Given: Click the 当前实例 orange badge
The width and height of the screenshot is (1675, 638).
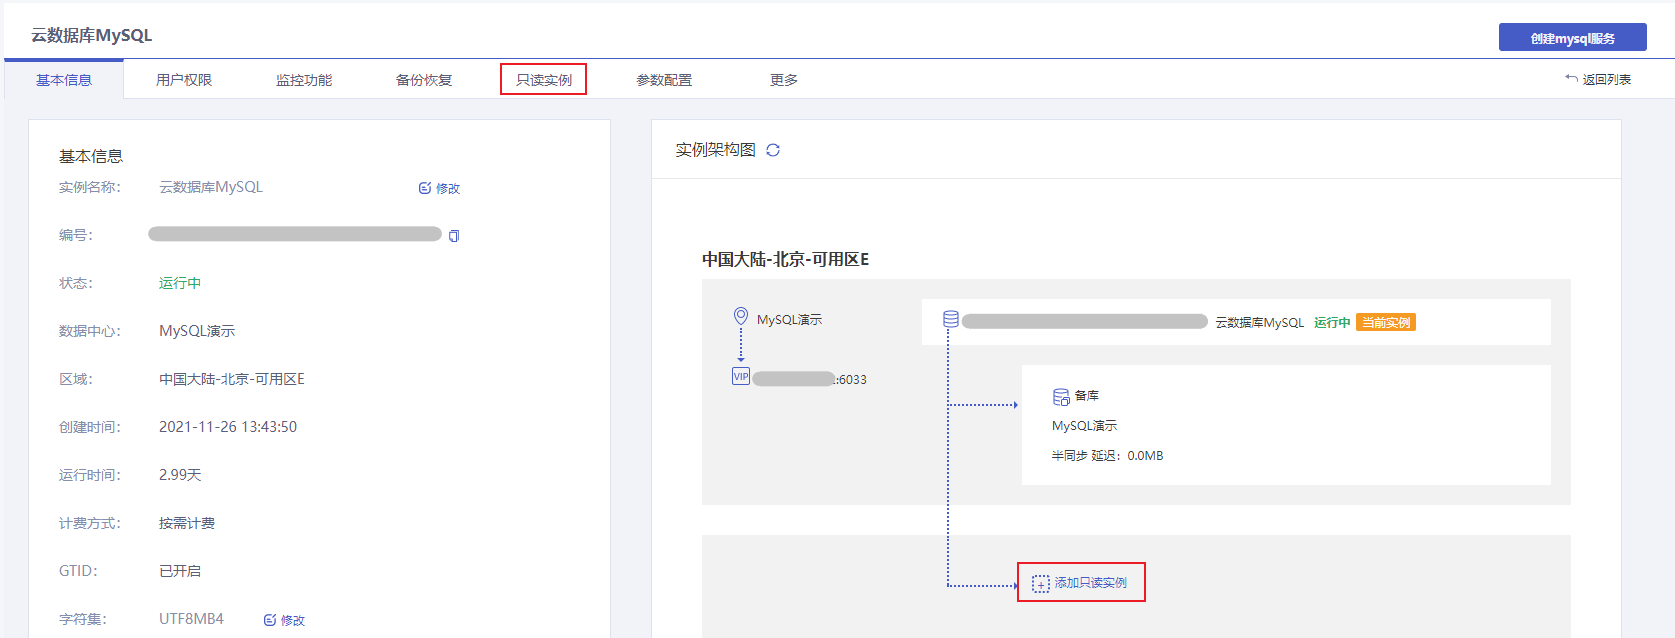Looking at the screenshot, I should pyautogui.click(x=1386, y=322).
